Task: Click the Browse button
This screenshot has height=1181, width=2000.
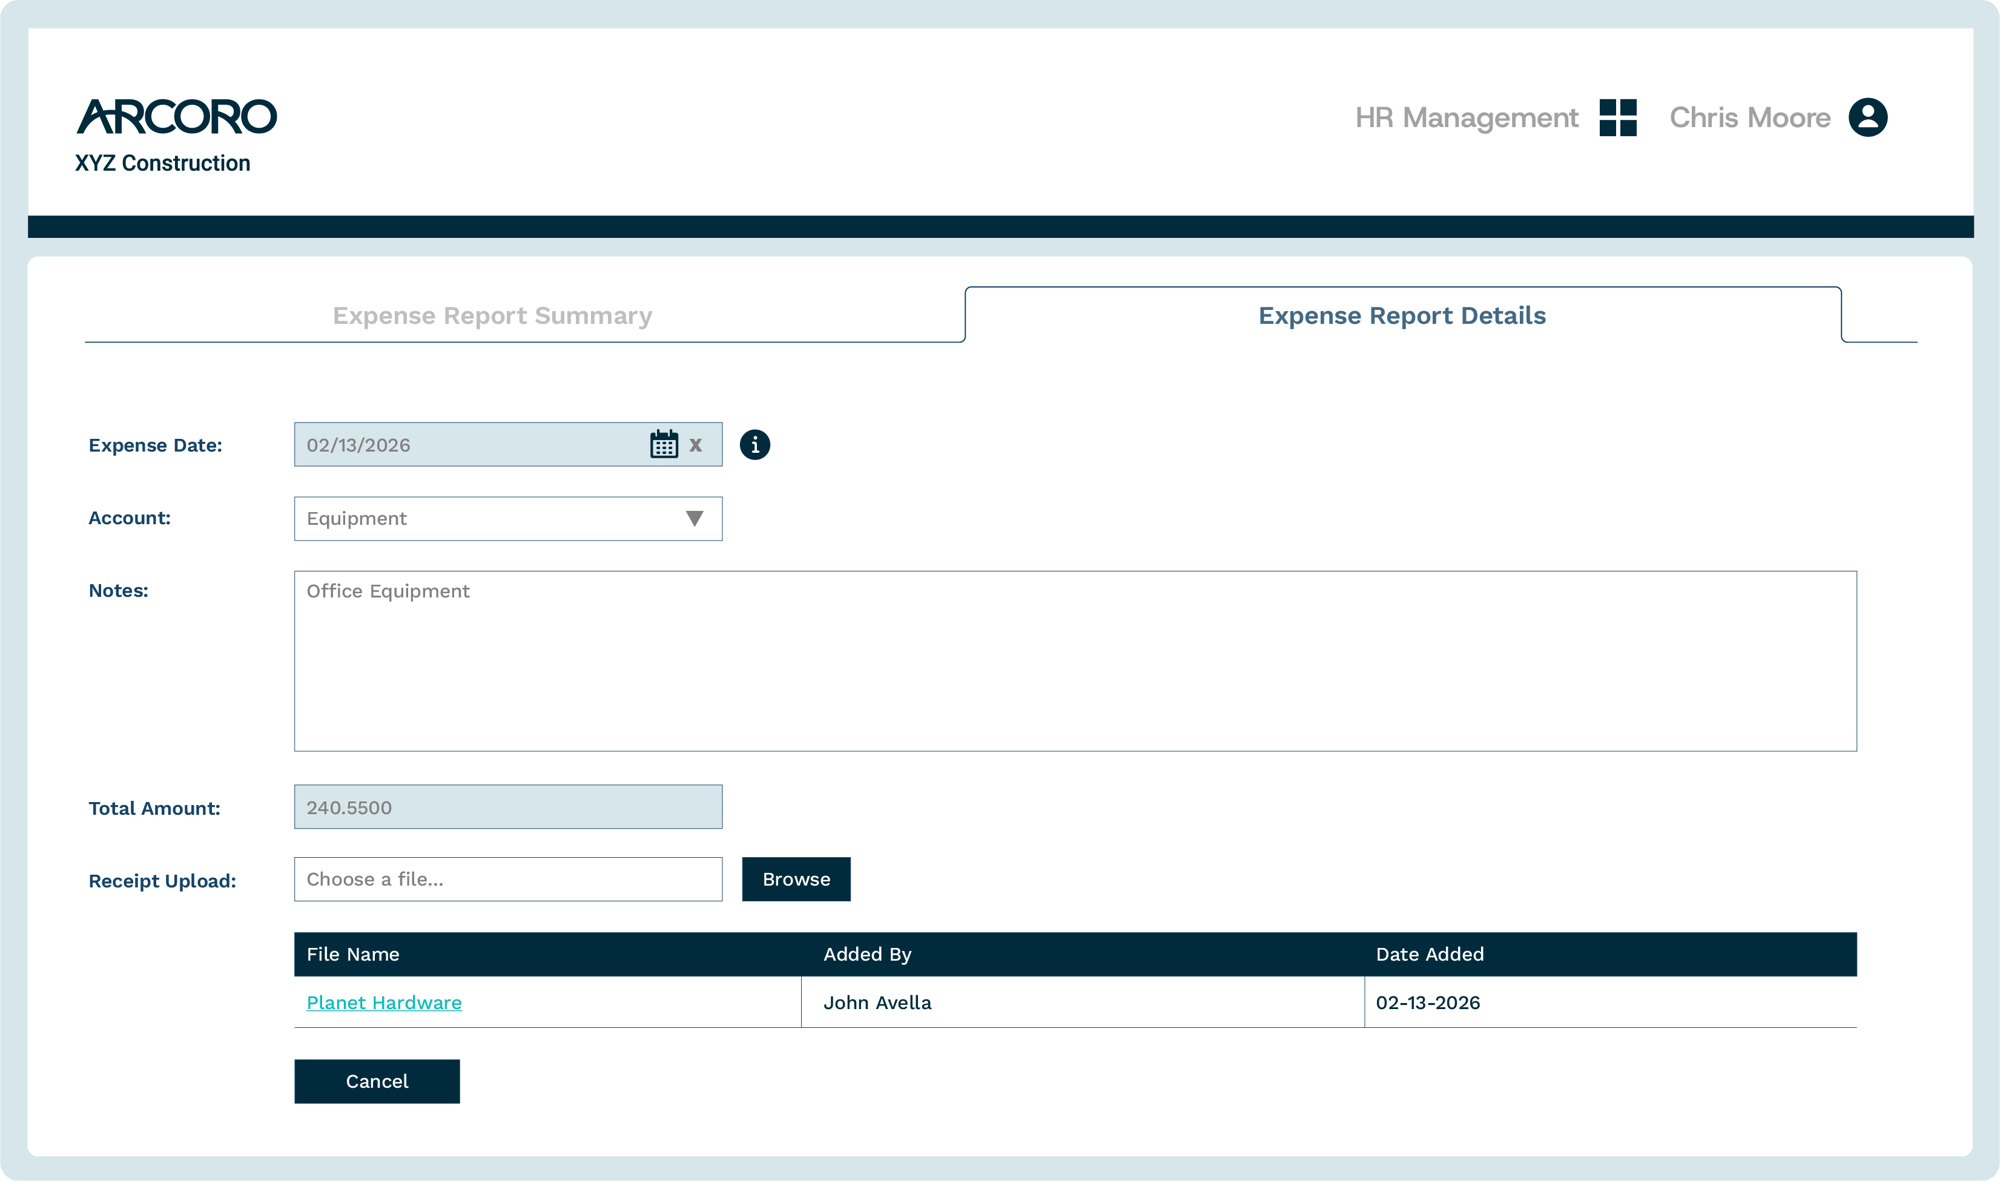Action: tap(796, 879)
